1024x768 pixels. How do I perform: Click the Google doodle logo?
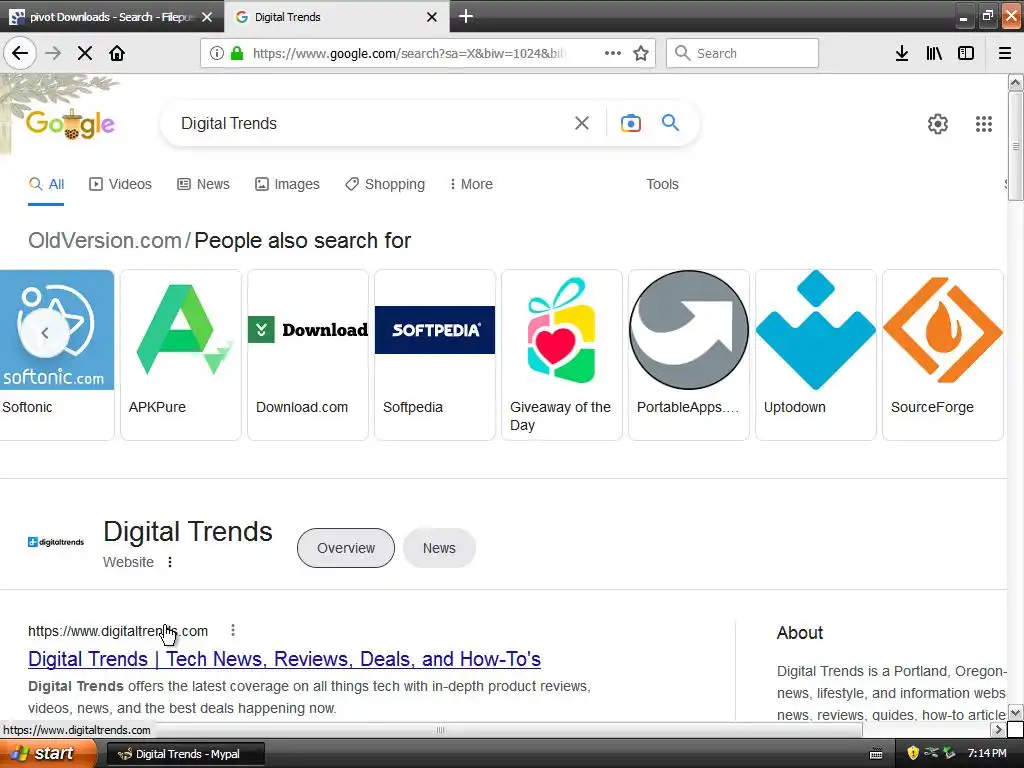pyautogui.click(x=70, y=123)
